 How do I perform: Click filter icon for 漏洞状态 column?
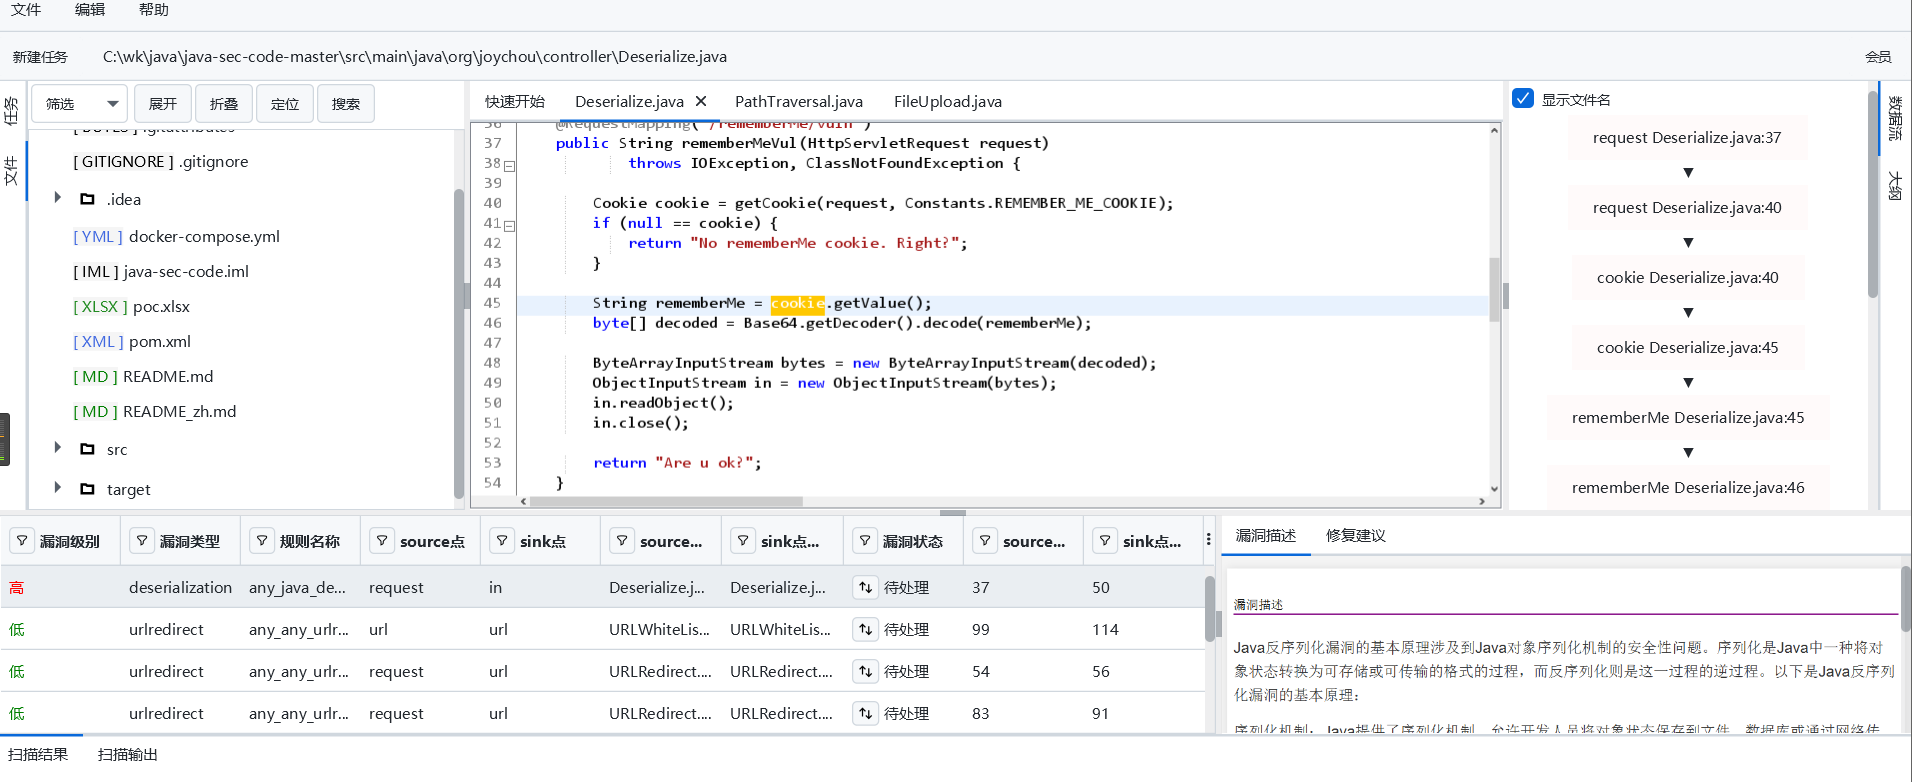click(x=865, y=541)
